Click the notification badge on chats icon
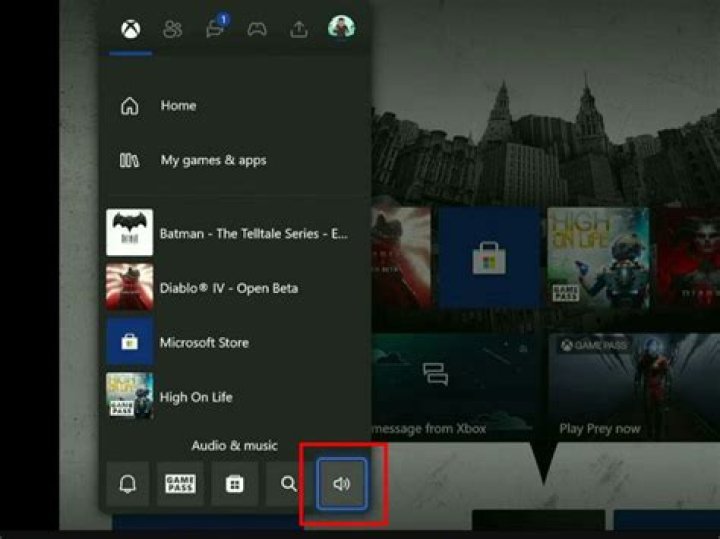This screenshot has width=720, height=539. click(223, 19)
